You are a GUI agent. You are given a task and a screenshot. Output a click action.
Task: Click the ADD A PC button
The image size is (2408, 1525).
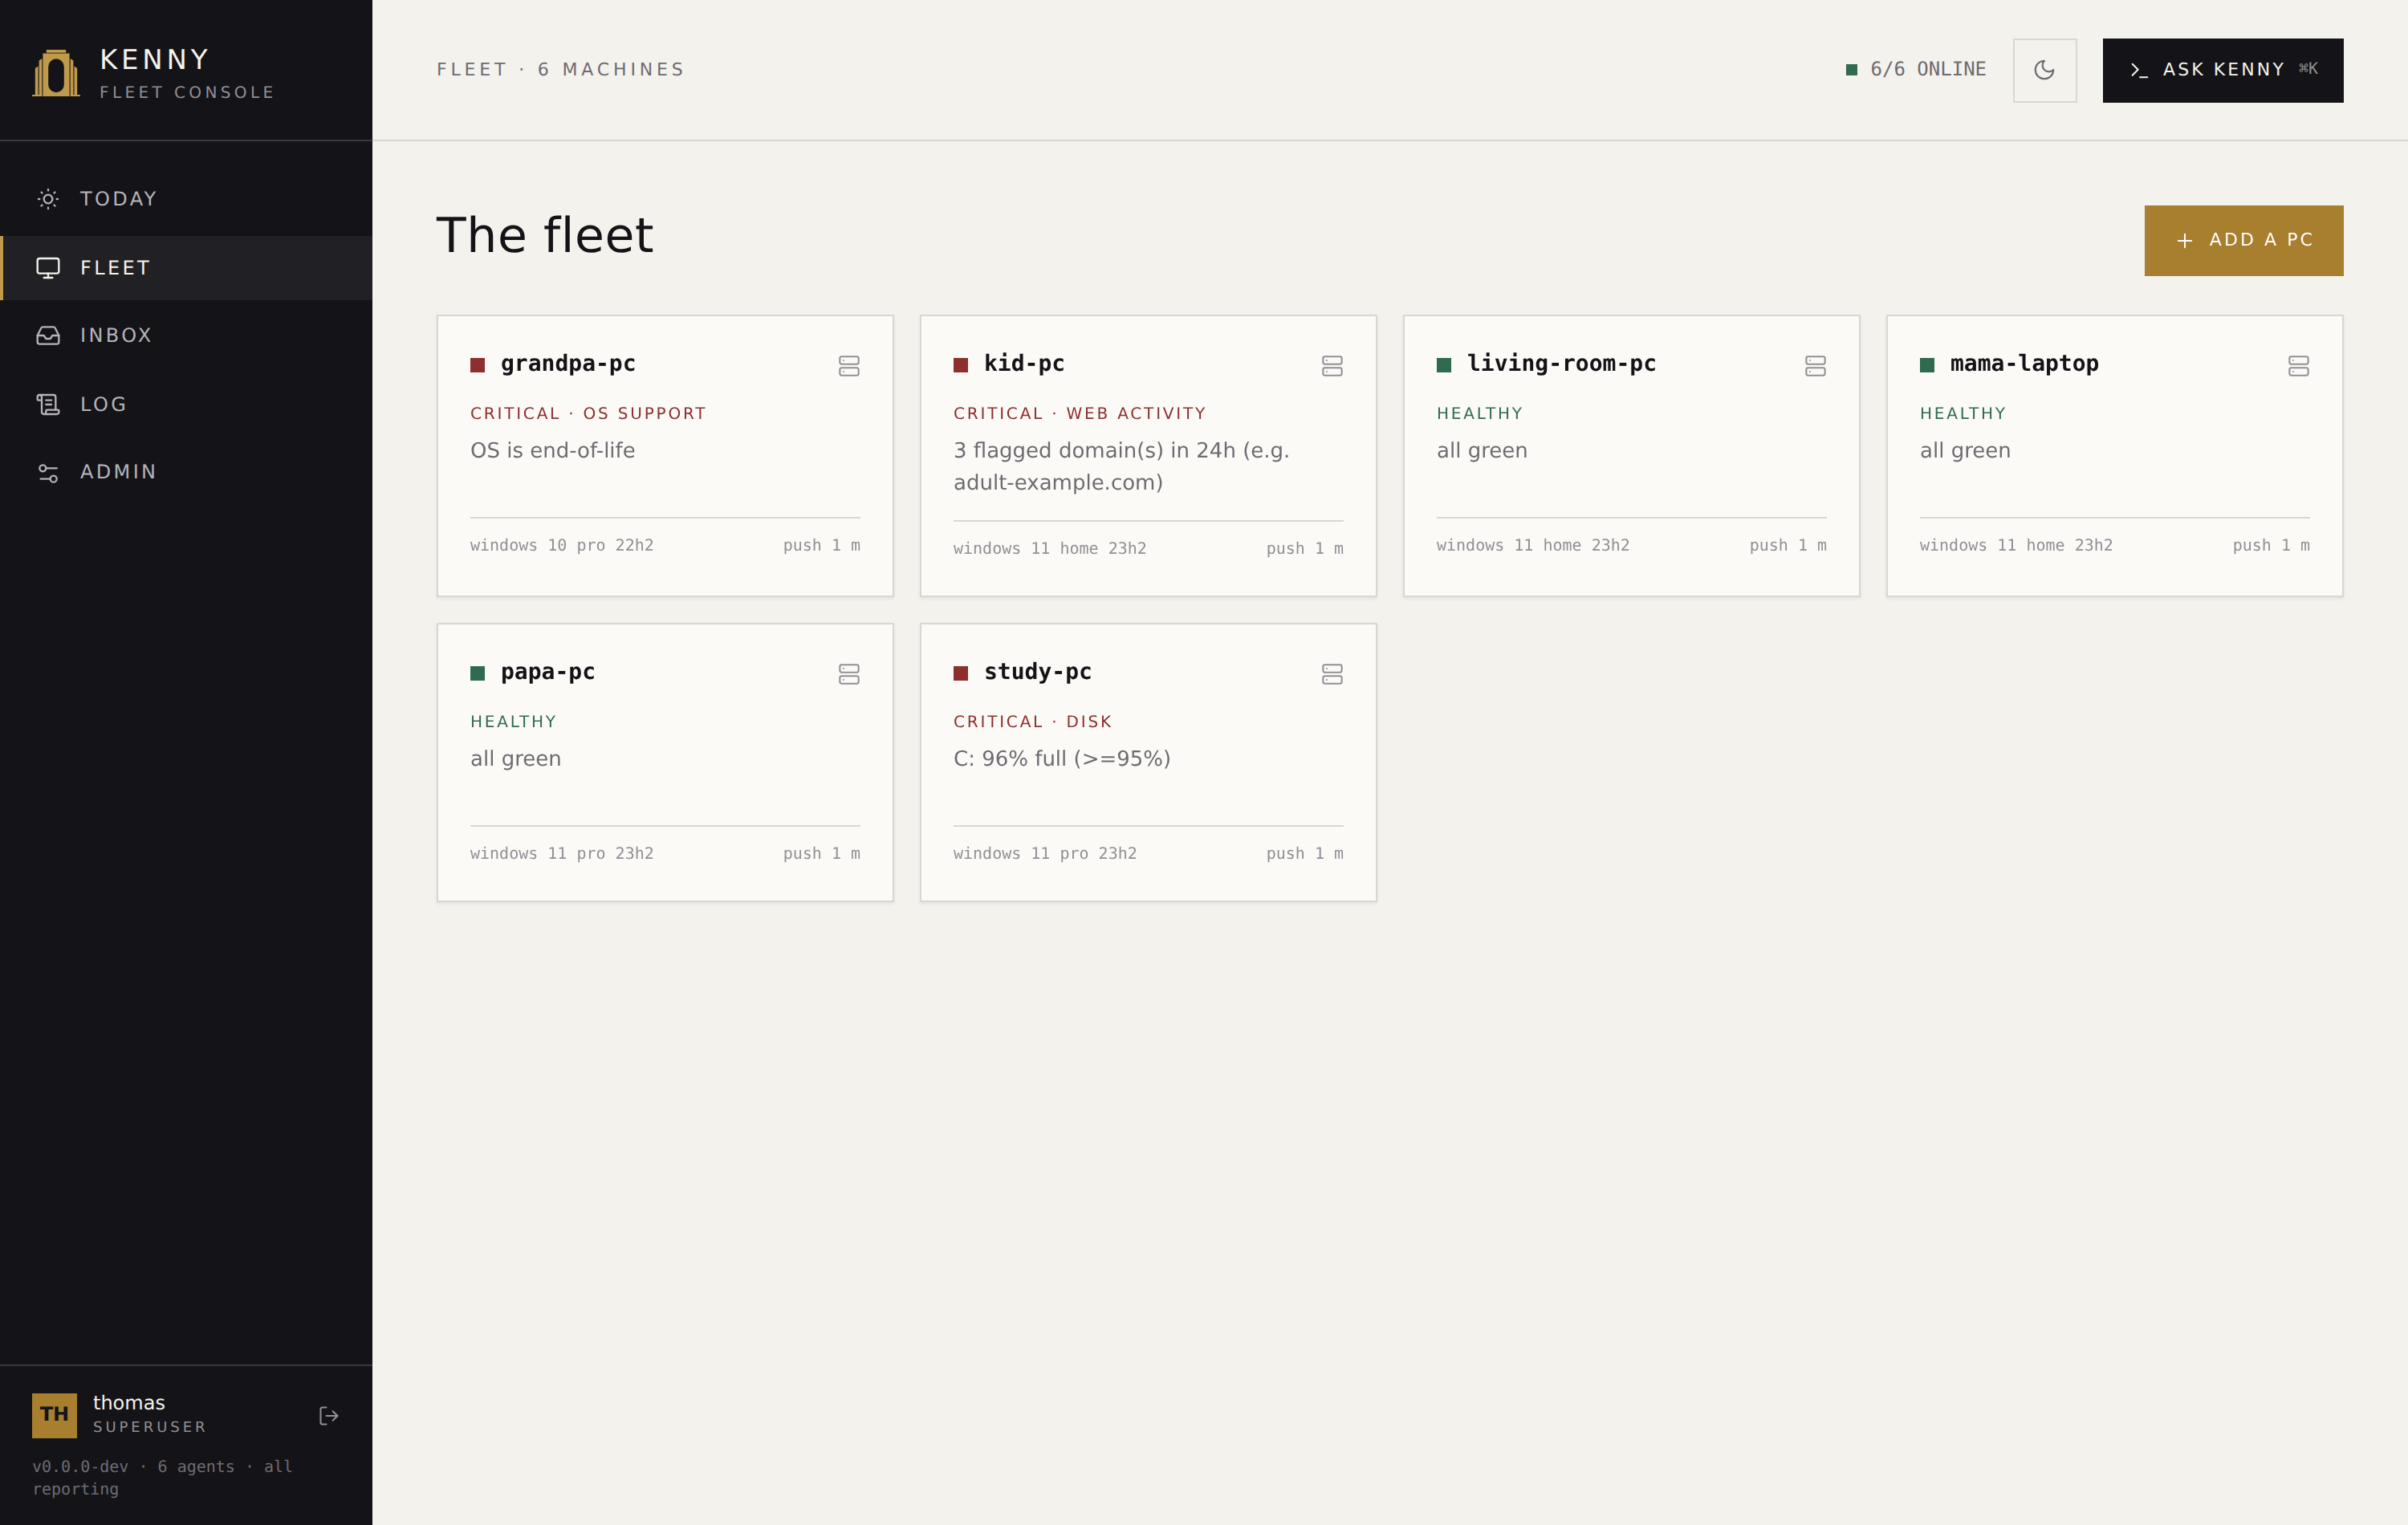coord(2243,240)
